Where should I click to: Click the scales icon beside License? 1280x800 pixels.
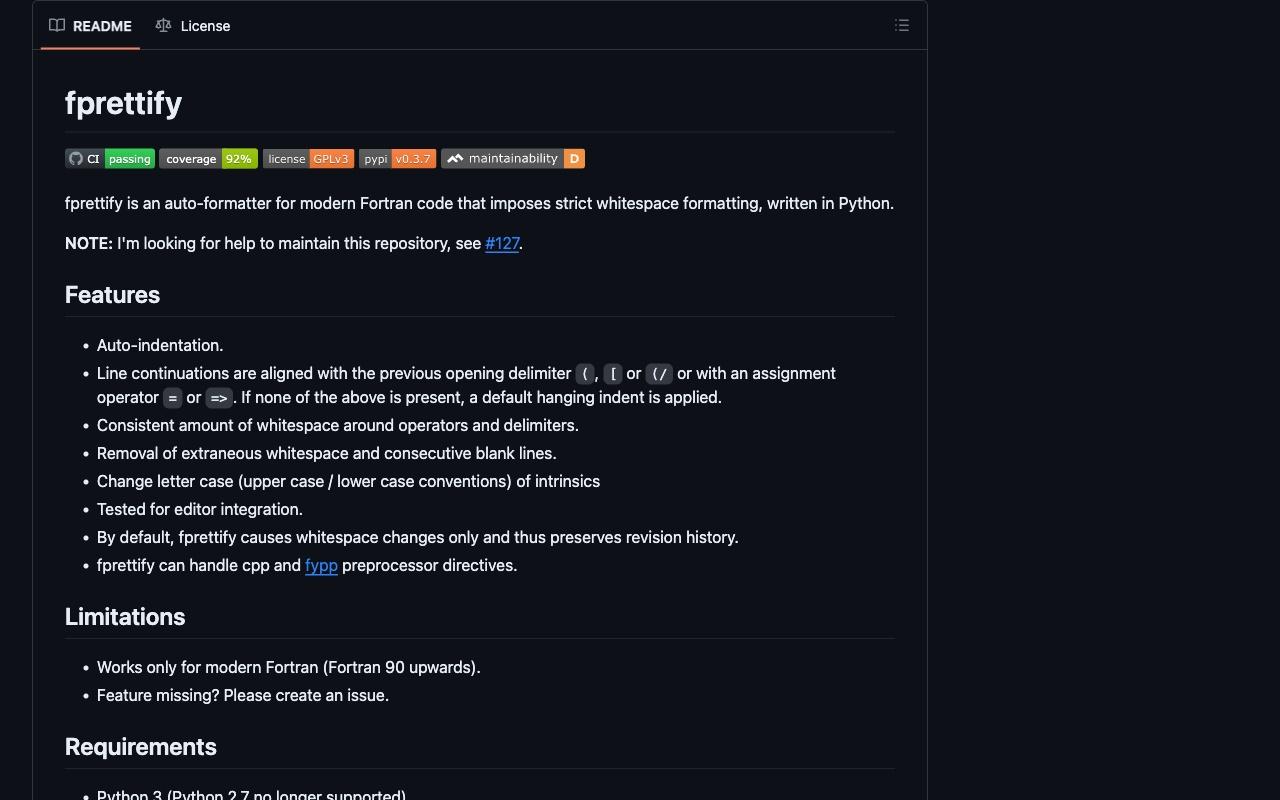click(x=163, y=26)
